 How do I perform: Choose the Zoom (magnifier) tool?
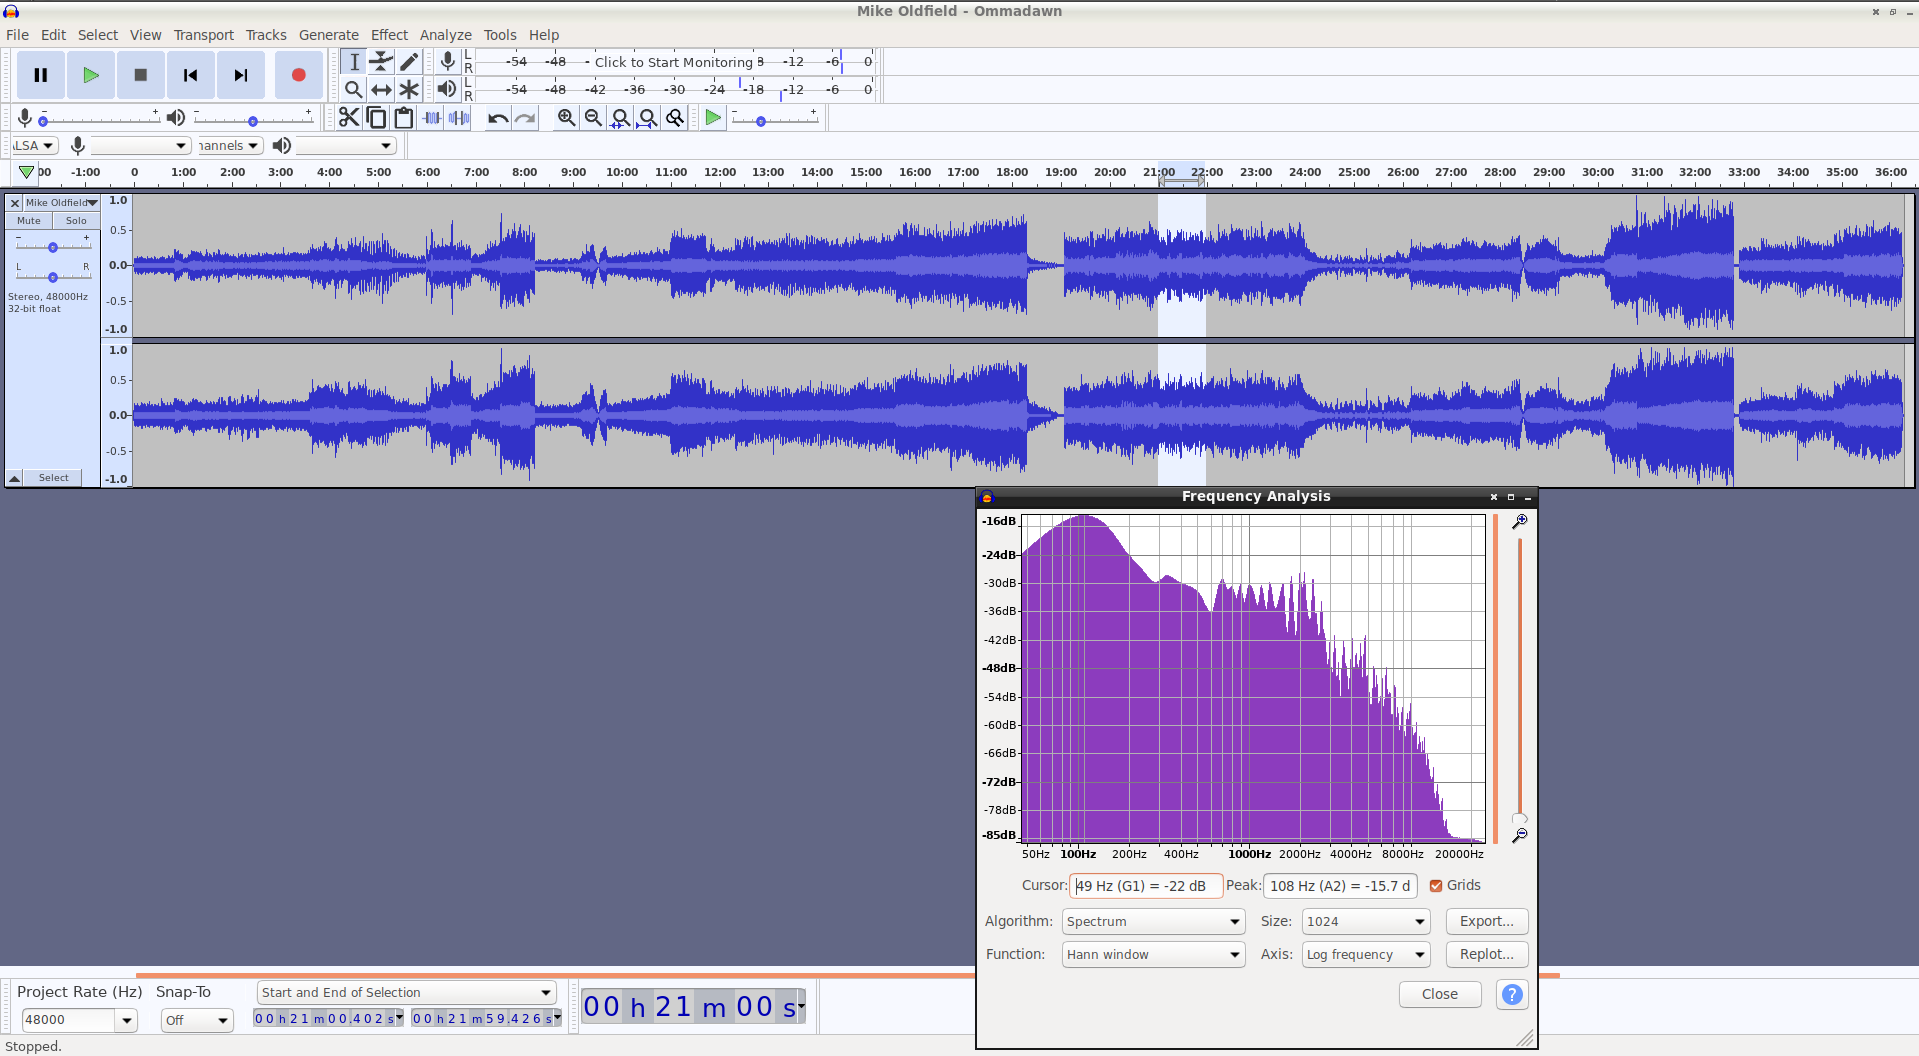point(353,90)
